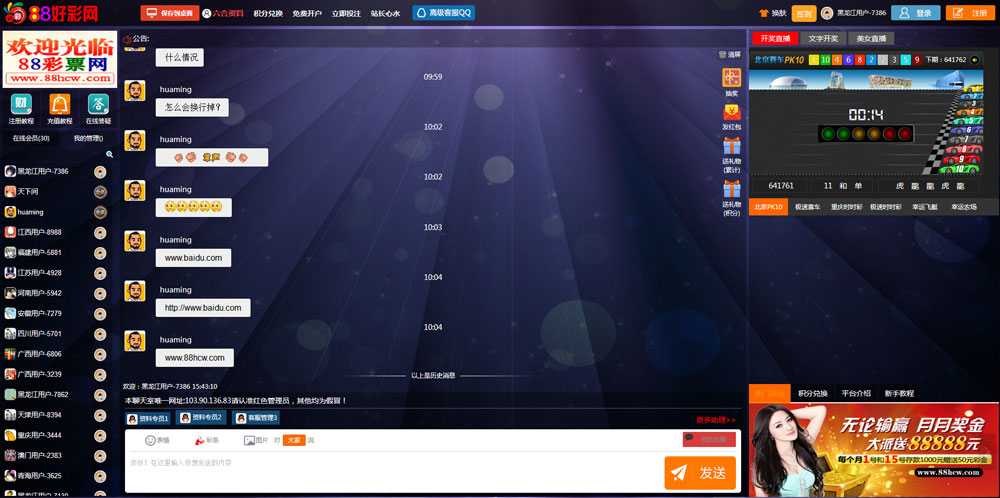
Task: Click the search magnifier in member list
Action: tap(110, 154)
